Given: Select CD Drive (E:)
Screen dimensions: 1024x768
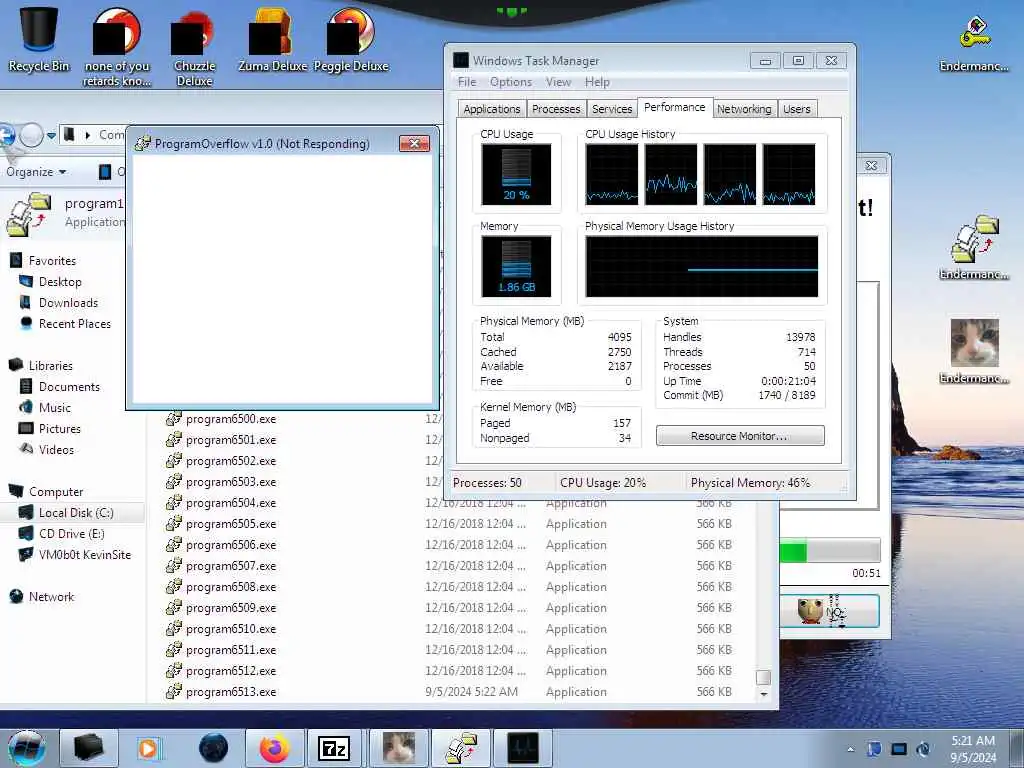Looking at the screenshot, I should point(71,534).
